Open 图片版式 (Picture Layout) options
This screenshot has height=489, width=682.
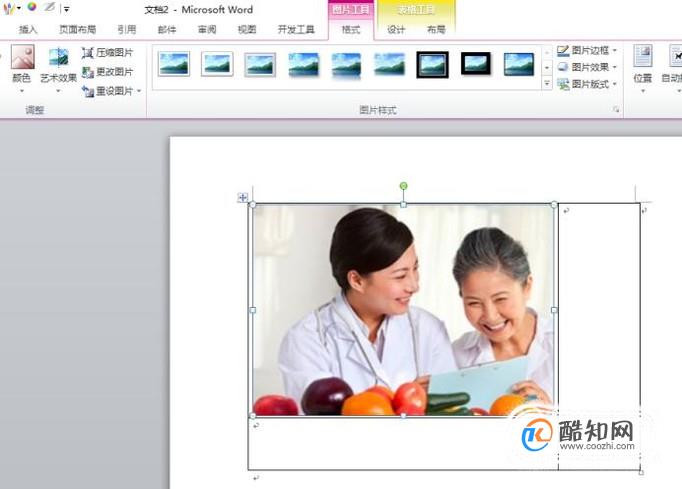click(x=587, y=84)
